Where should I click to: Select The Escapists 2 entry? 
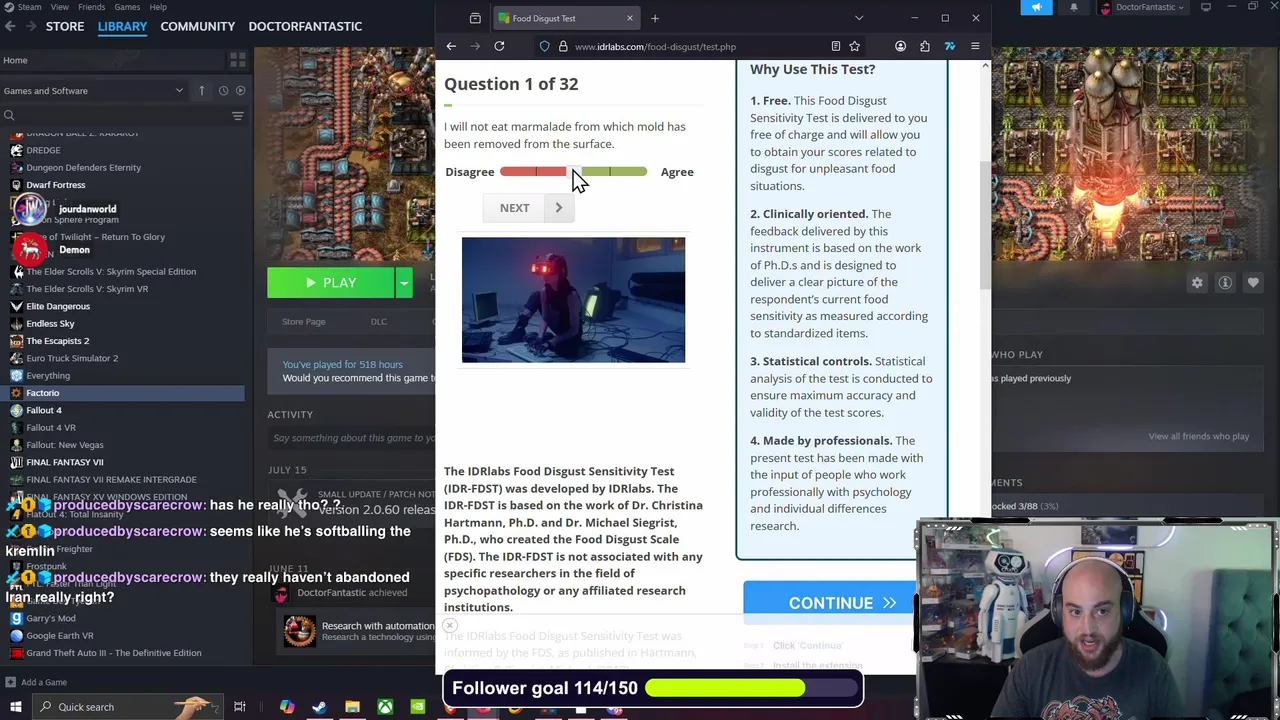coord(58,341)
